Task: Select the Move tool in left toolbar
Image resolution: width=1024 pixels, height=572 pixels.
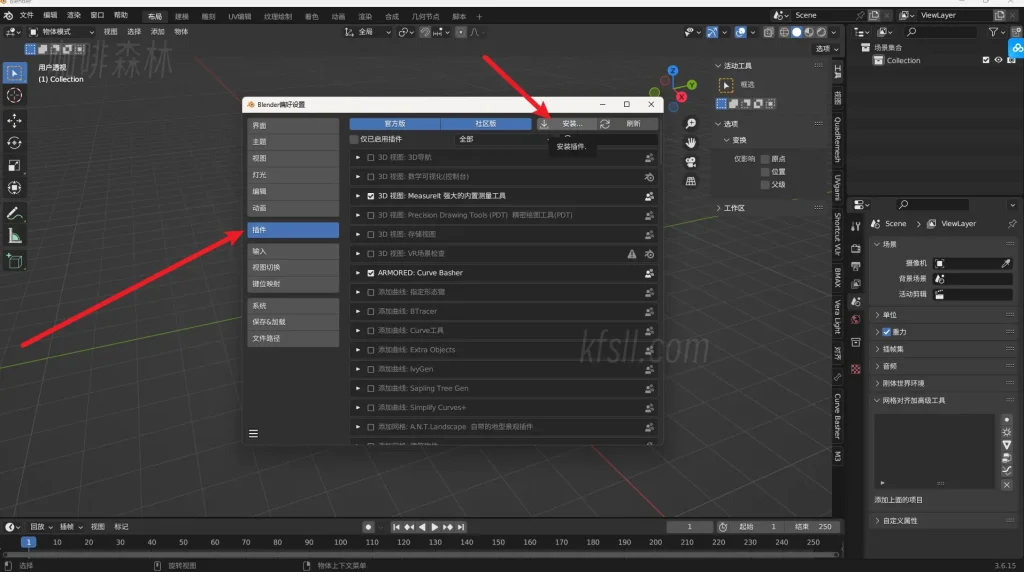Action: coord(15,120)
